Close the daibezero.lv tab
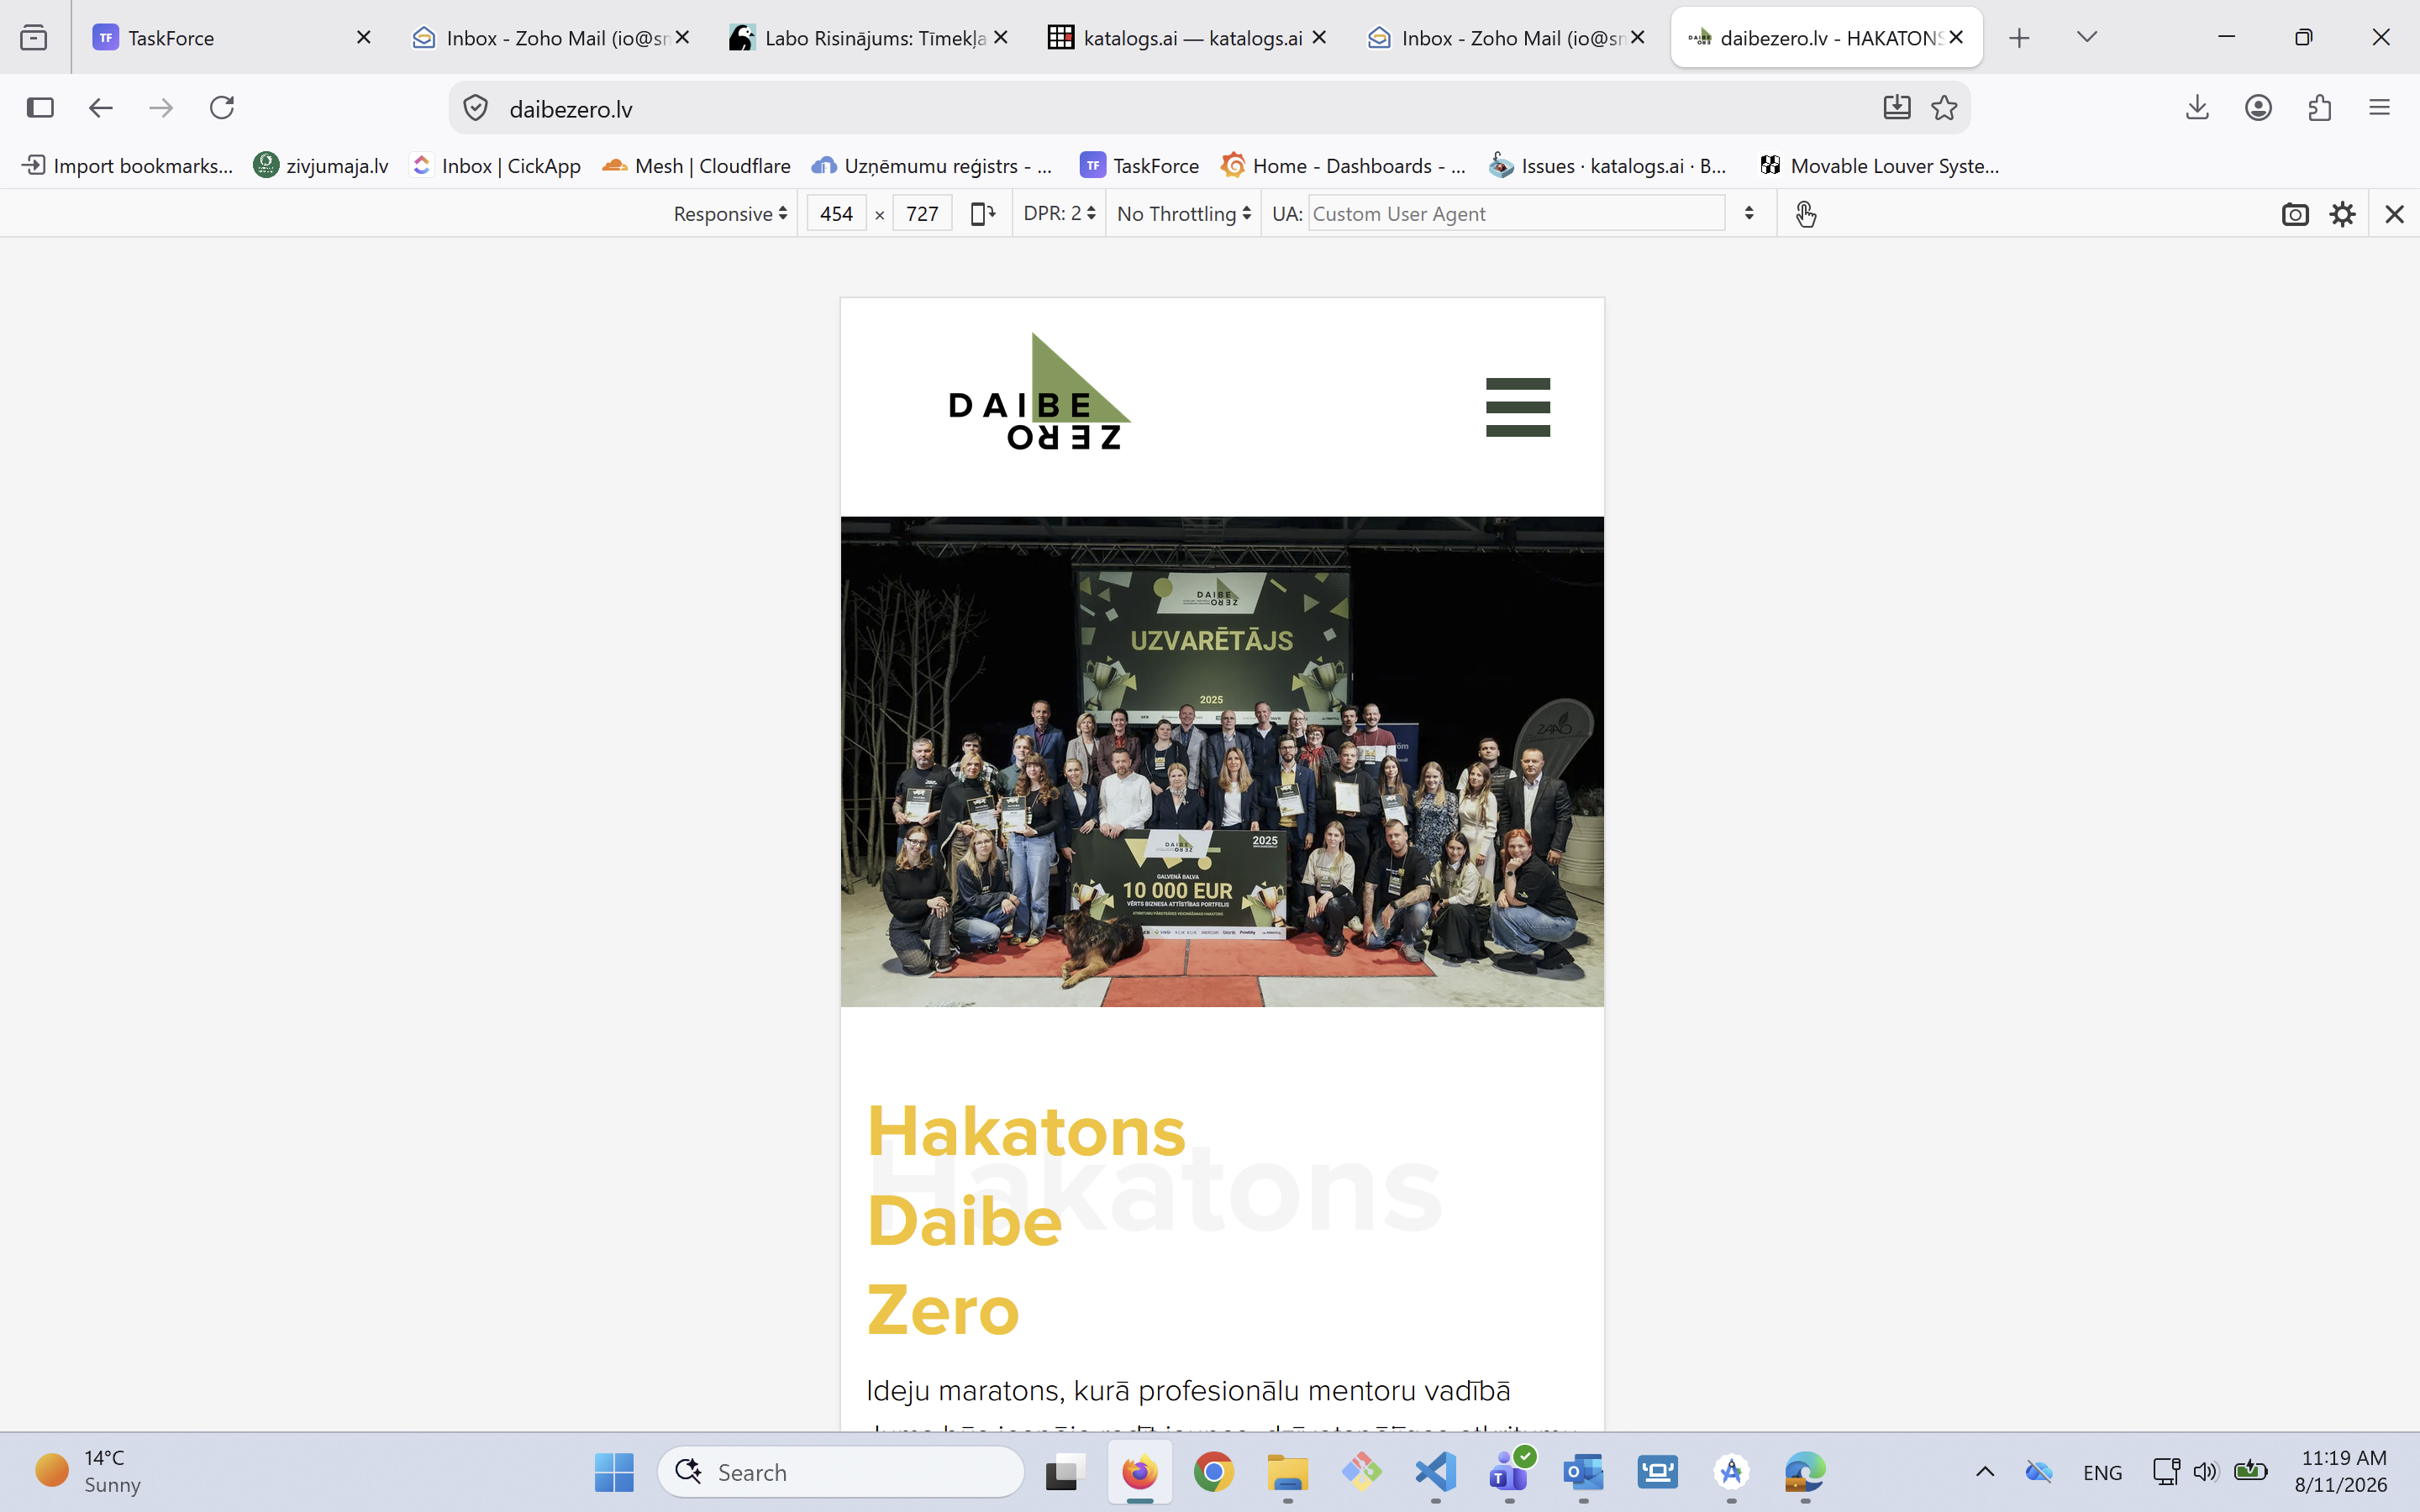This screenshot has height=1512, width=2420. [1956, 37]
